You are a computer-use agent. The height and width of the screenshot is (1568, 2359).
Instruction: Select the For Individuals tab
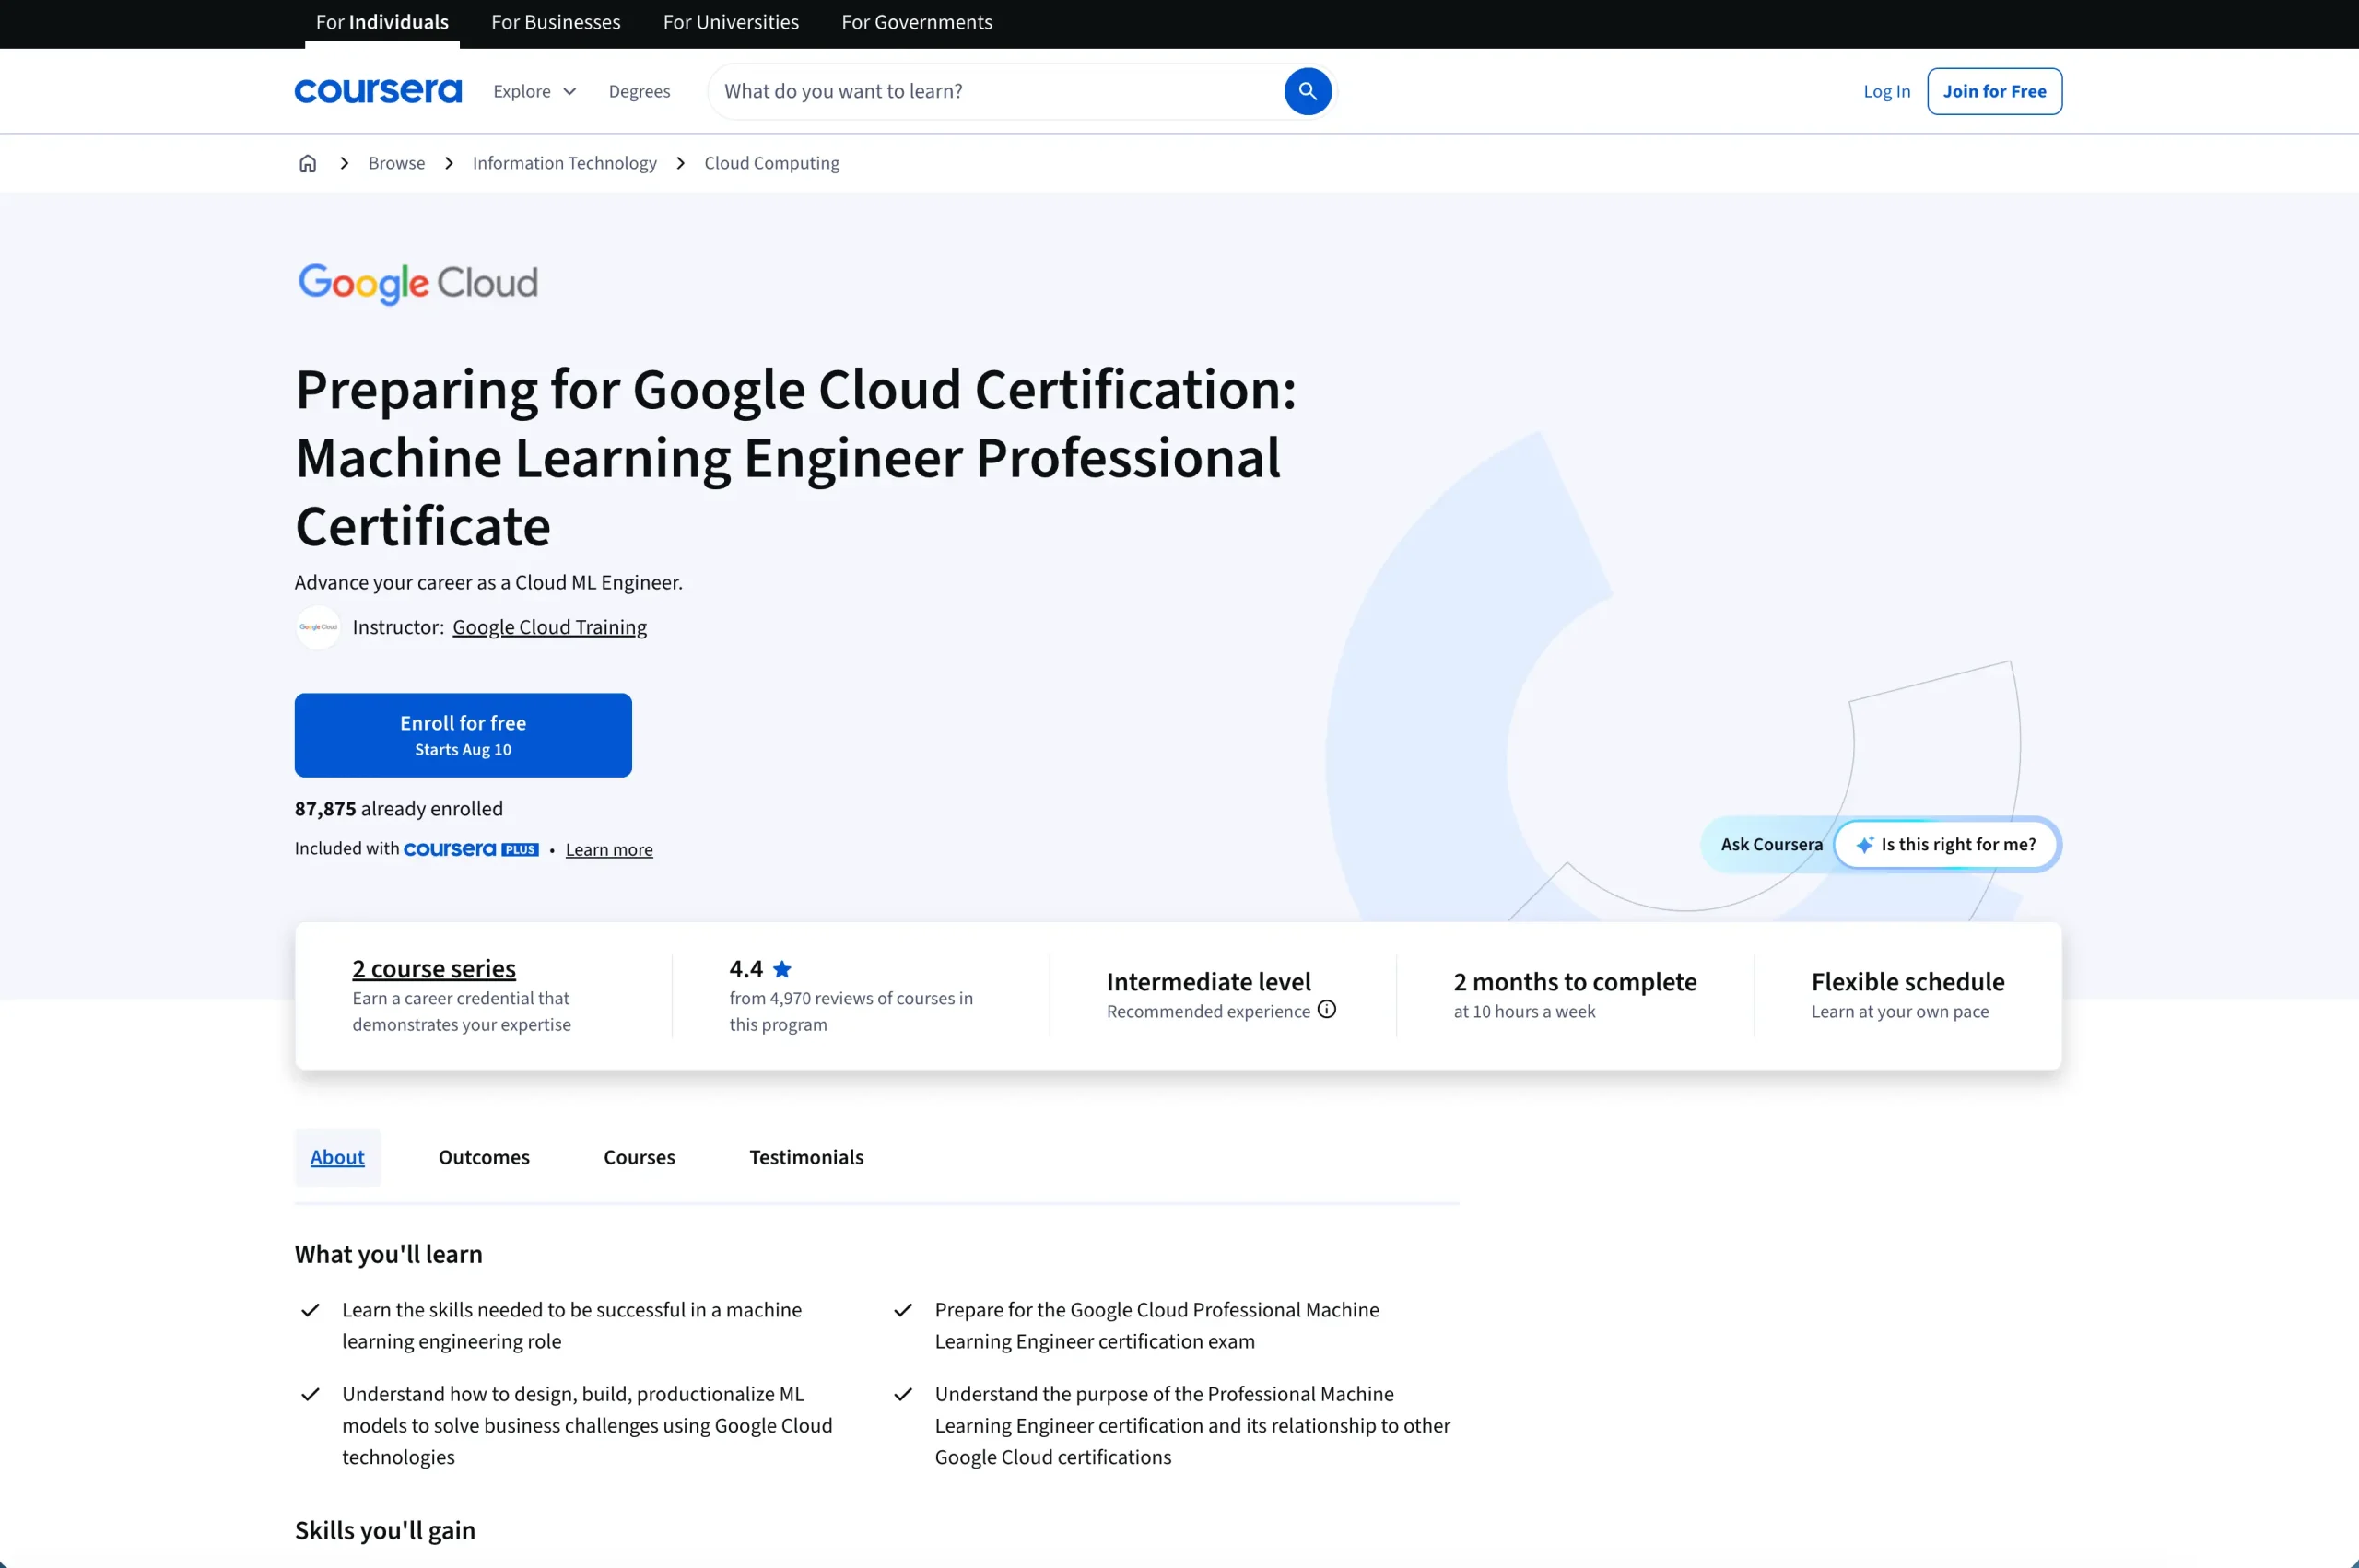(x=382, y=22)
